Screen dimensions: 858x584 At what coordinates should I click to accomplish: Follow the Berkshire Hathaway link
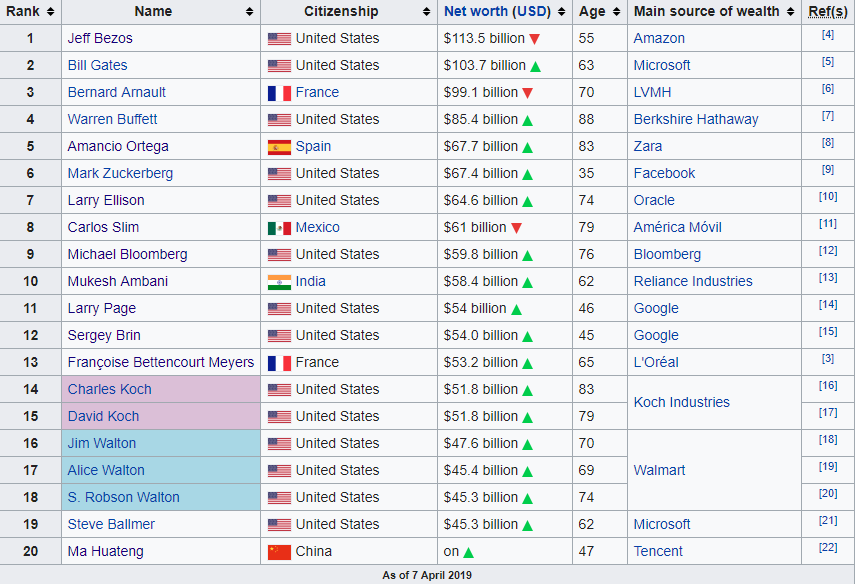coord(696,119)
